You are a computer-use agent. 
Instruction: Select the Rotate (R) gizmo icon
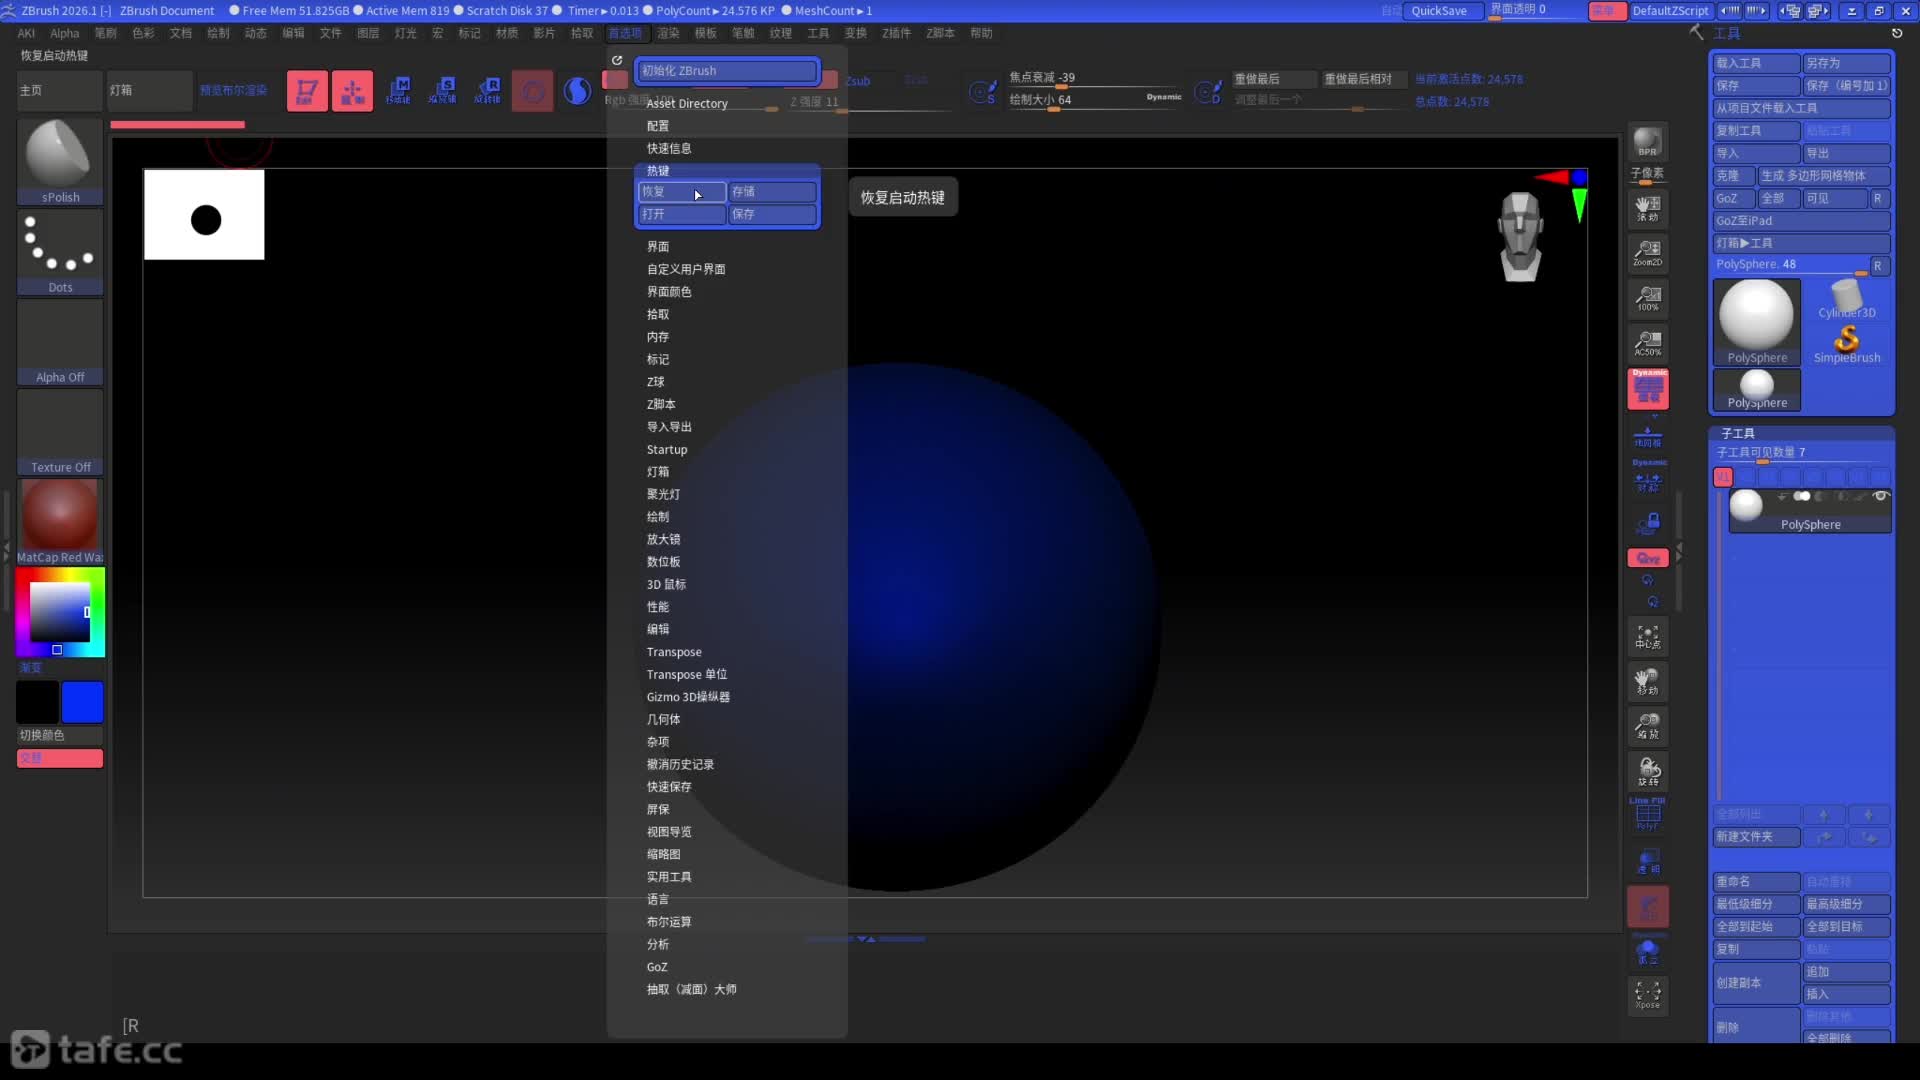coord(488,91)
